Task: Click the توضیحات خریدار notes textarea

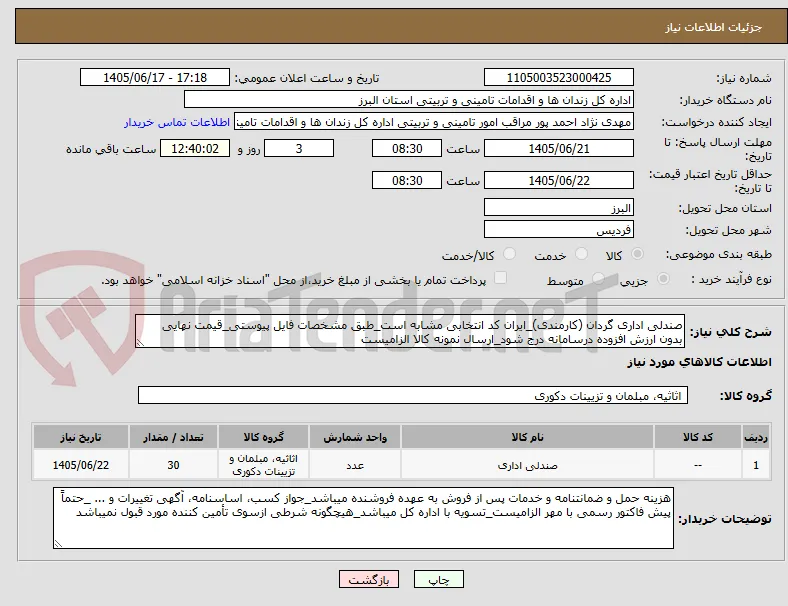Action: point(363,518)
